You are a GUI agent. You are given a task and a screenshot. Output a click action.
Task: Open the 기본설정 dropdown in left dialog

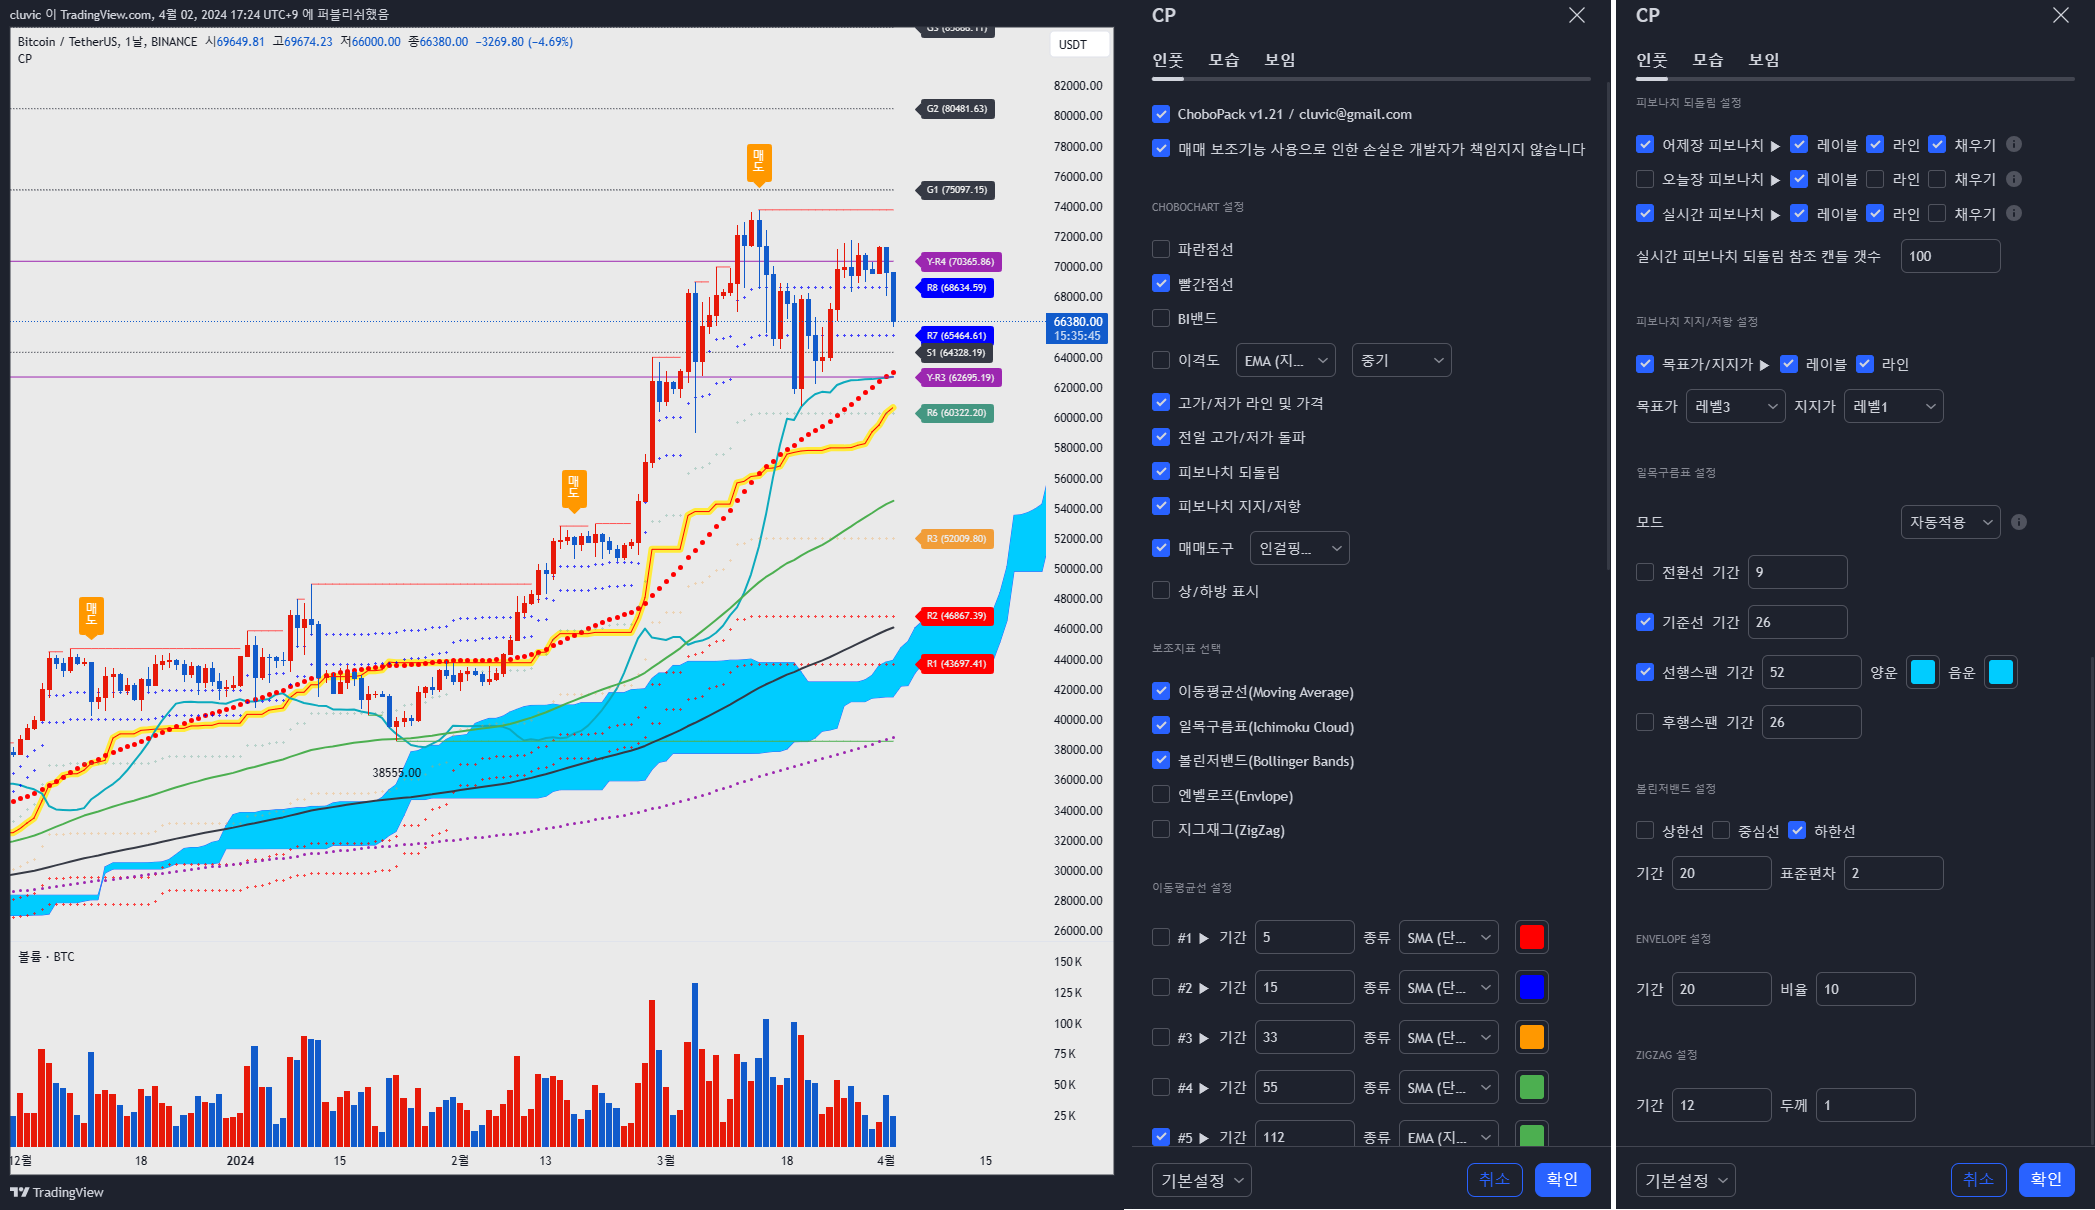[x=1202, y=1180]
